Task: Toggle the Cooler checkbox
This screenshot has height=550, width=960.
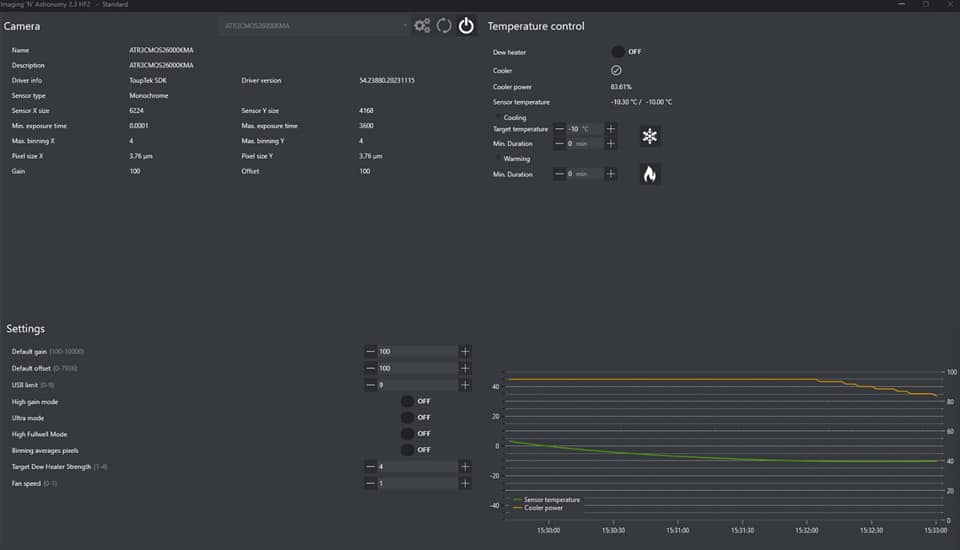Action: (x=616, y=70)
